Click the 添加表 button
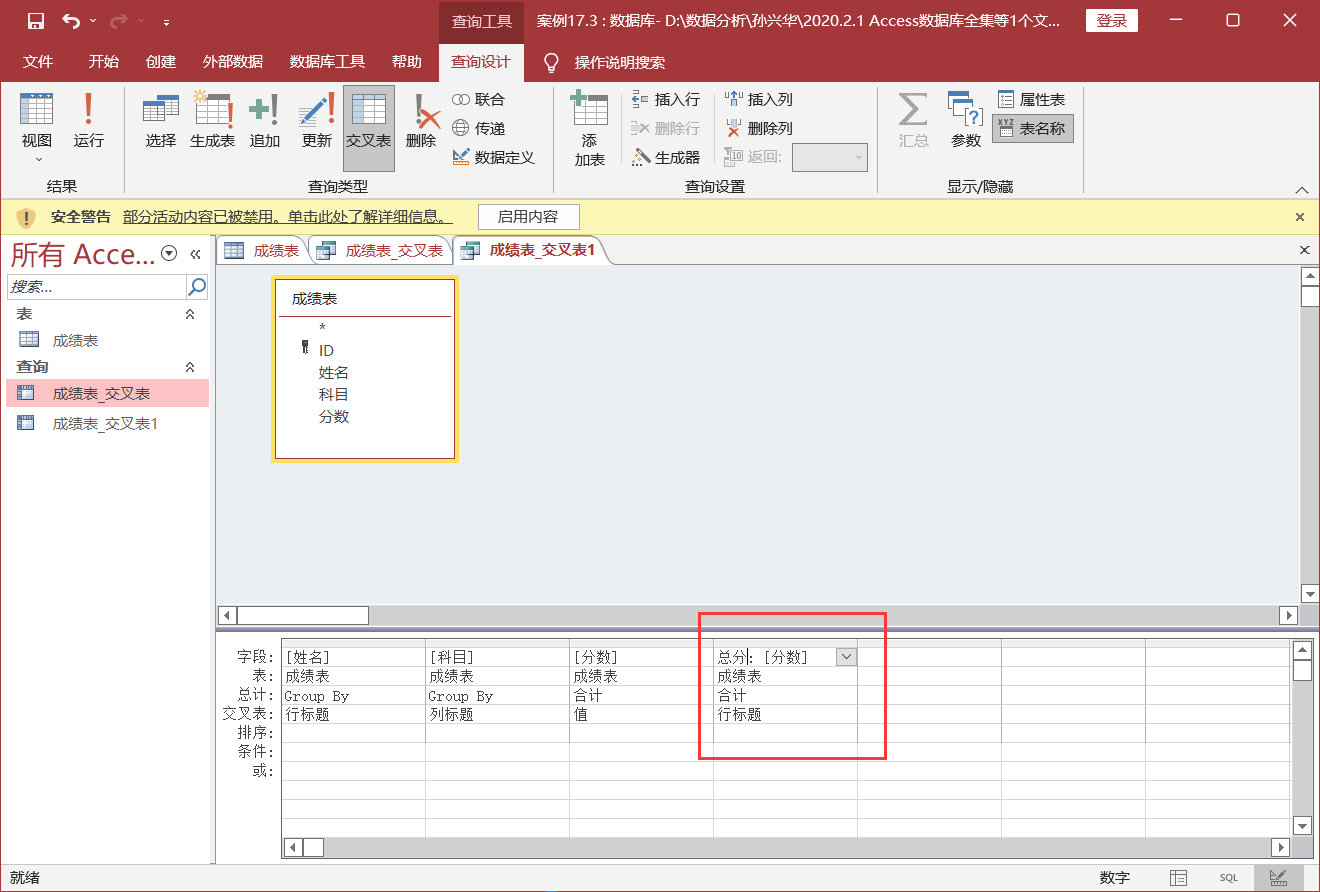Image resolution: width=1320 pixels, height=892 pixels. point(589,128)
